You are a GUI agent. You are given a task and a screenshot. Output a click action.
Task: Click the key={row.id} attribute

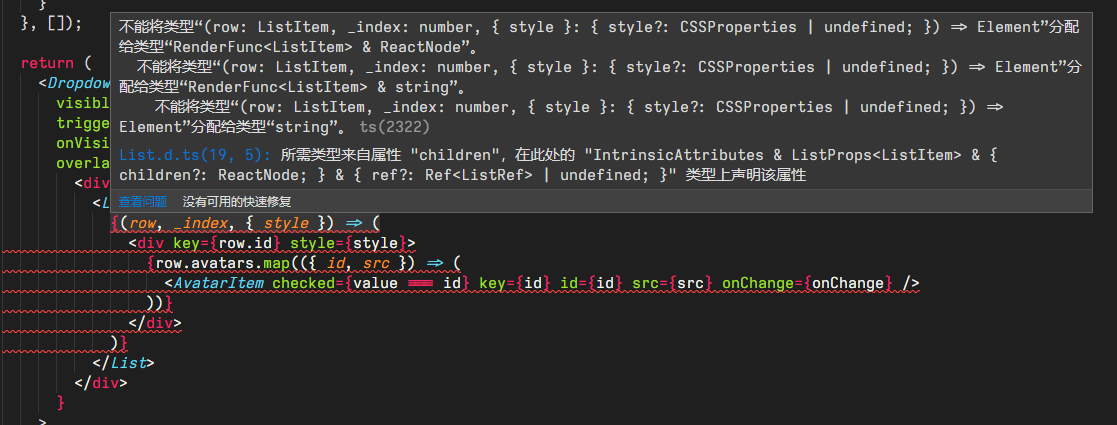point(227,243)
